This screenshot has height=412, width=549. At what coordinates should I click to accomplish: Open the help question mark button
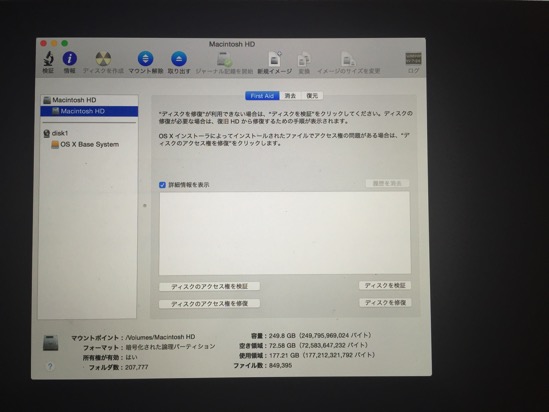(x=50, y=366)
